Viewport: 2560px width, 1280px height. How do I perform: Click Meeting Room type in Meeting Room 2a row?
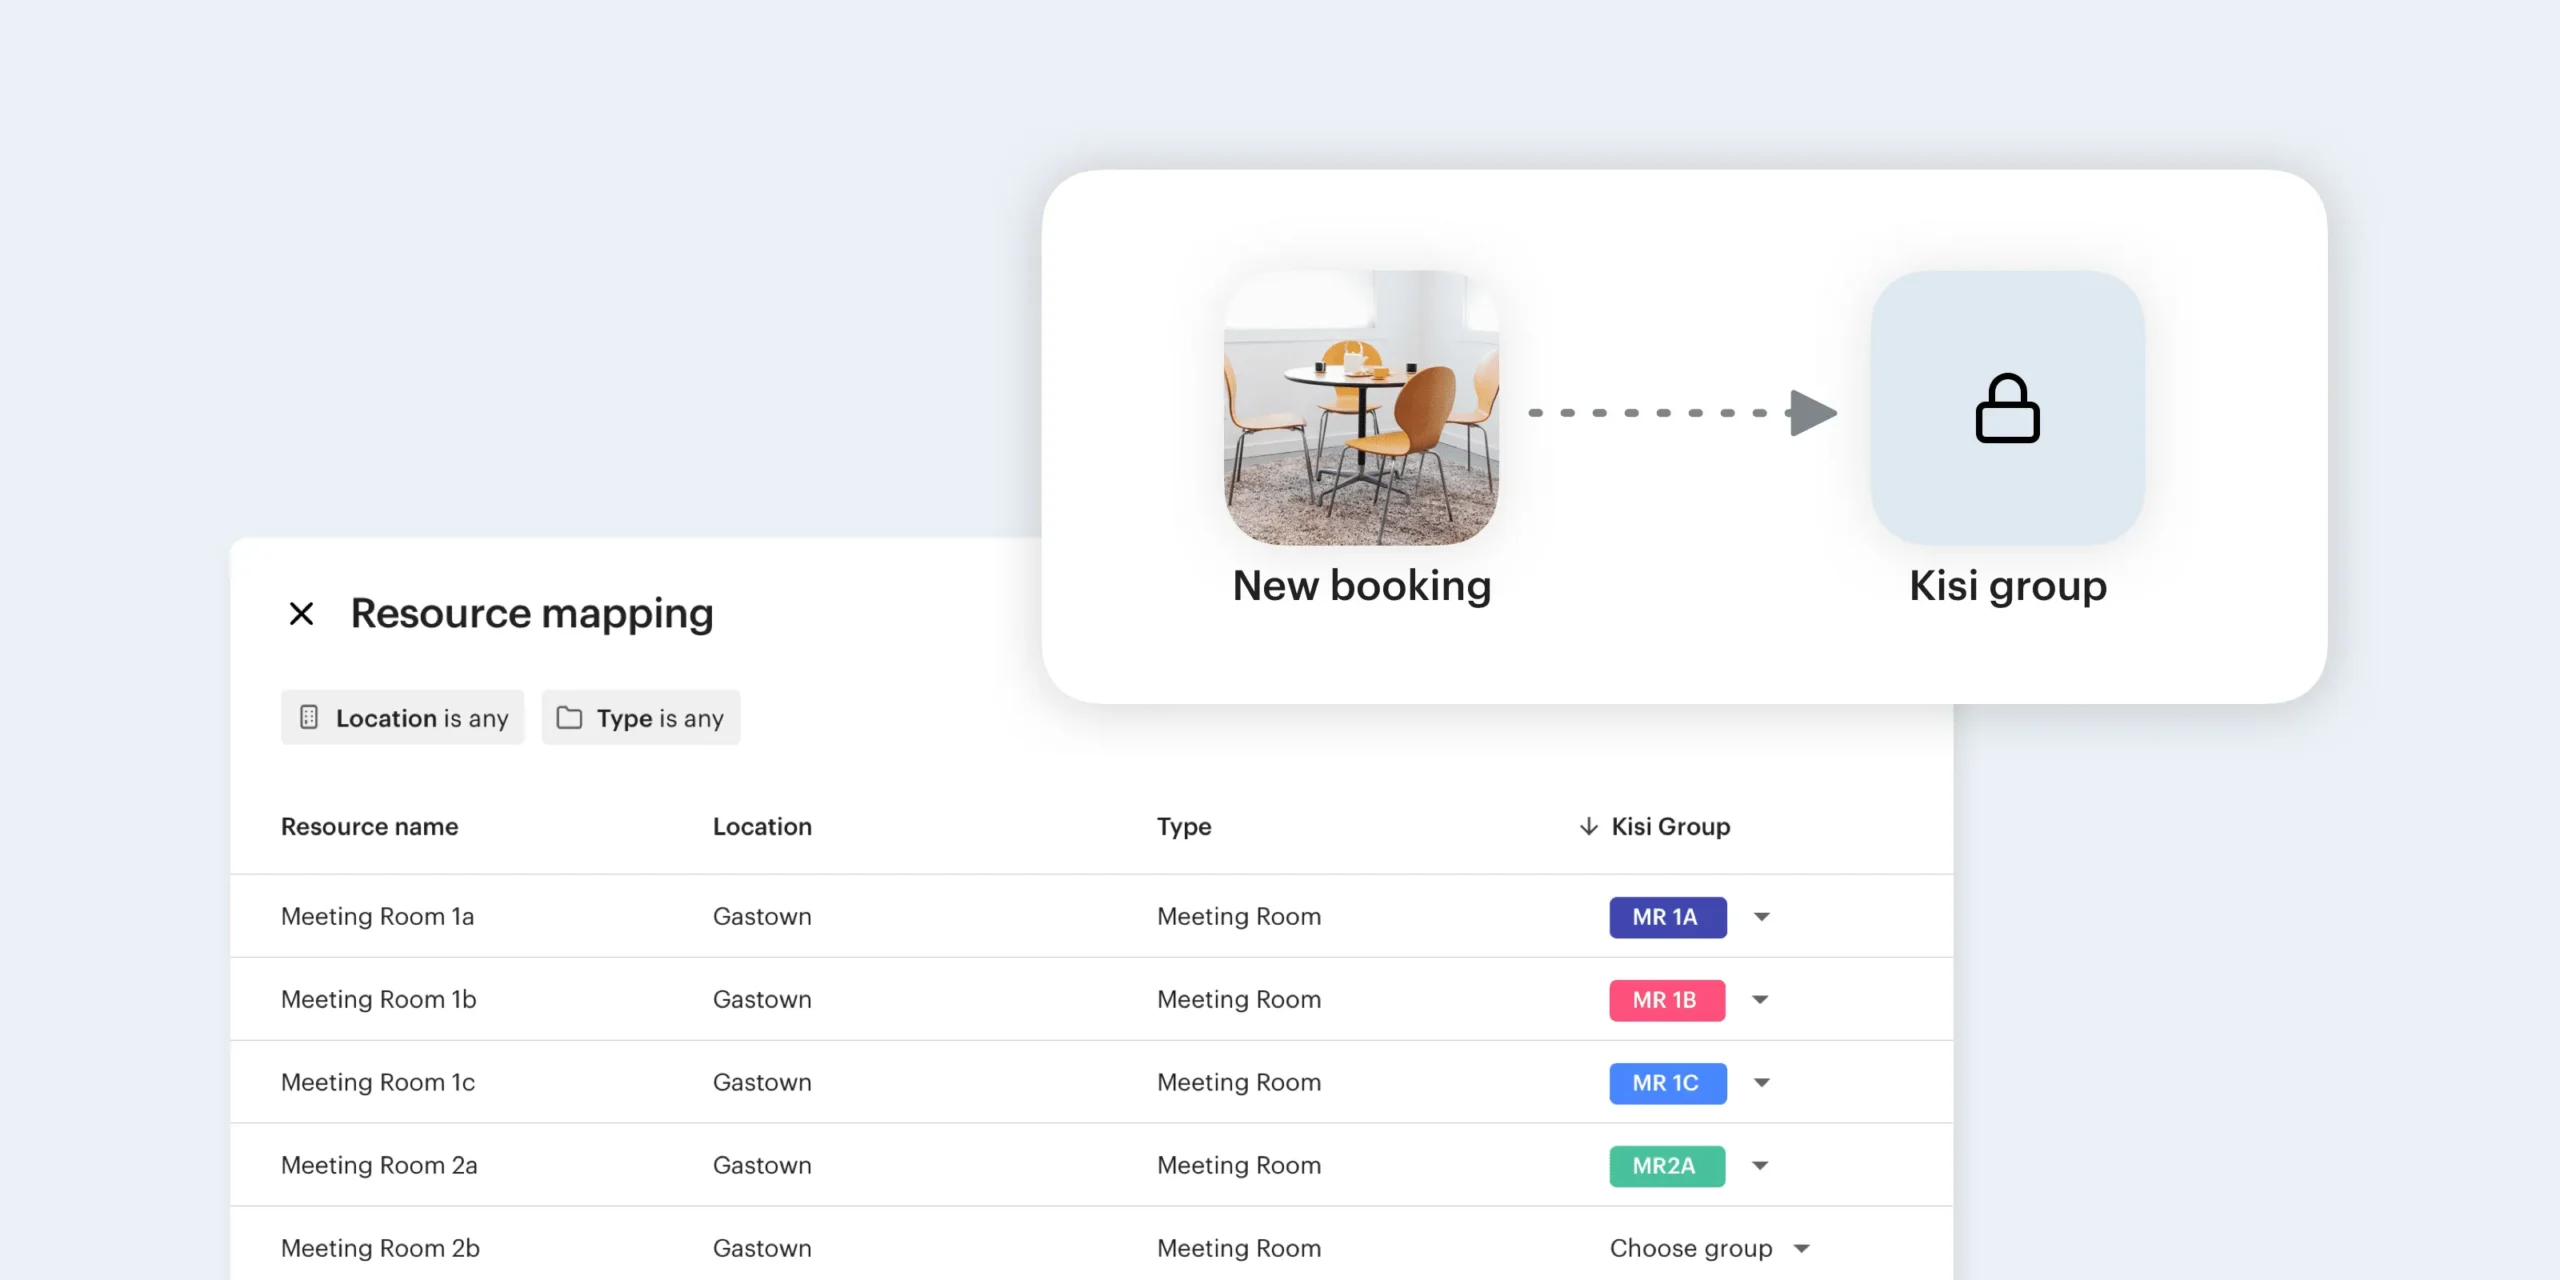click(x=1239, y=1165)
